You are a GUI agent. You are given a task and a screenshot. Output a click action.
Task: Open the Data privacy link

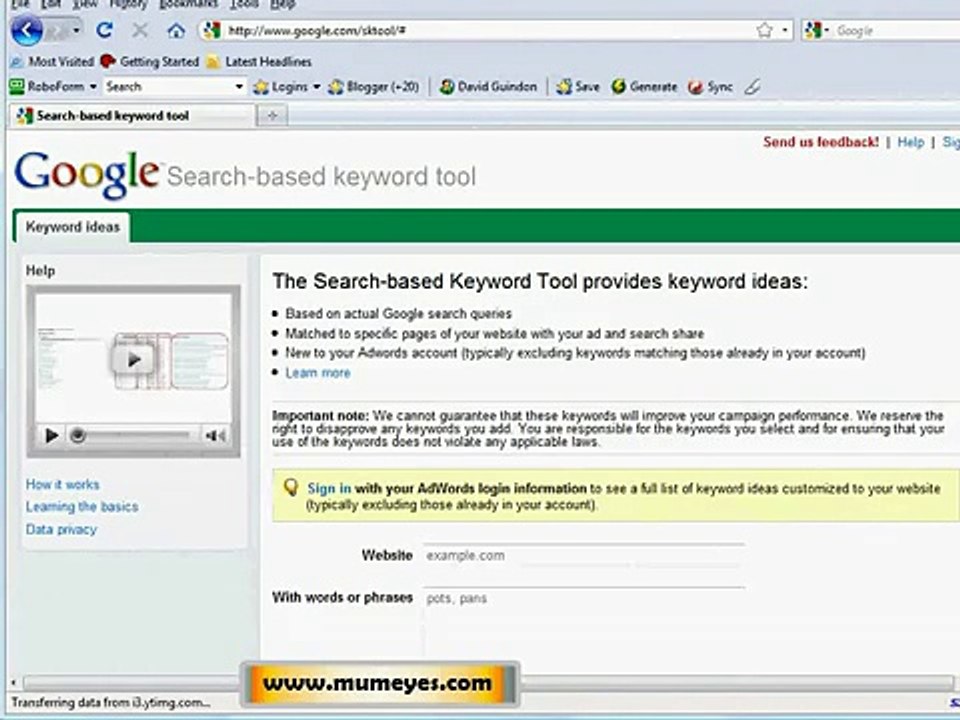pyautogui.click(x=61, y=529)
